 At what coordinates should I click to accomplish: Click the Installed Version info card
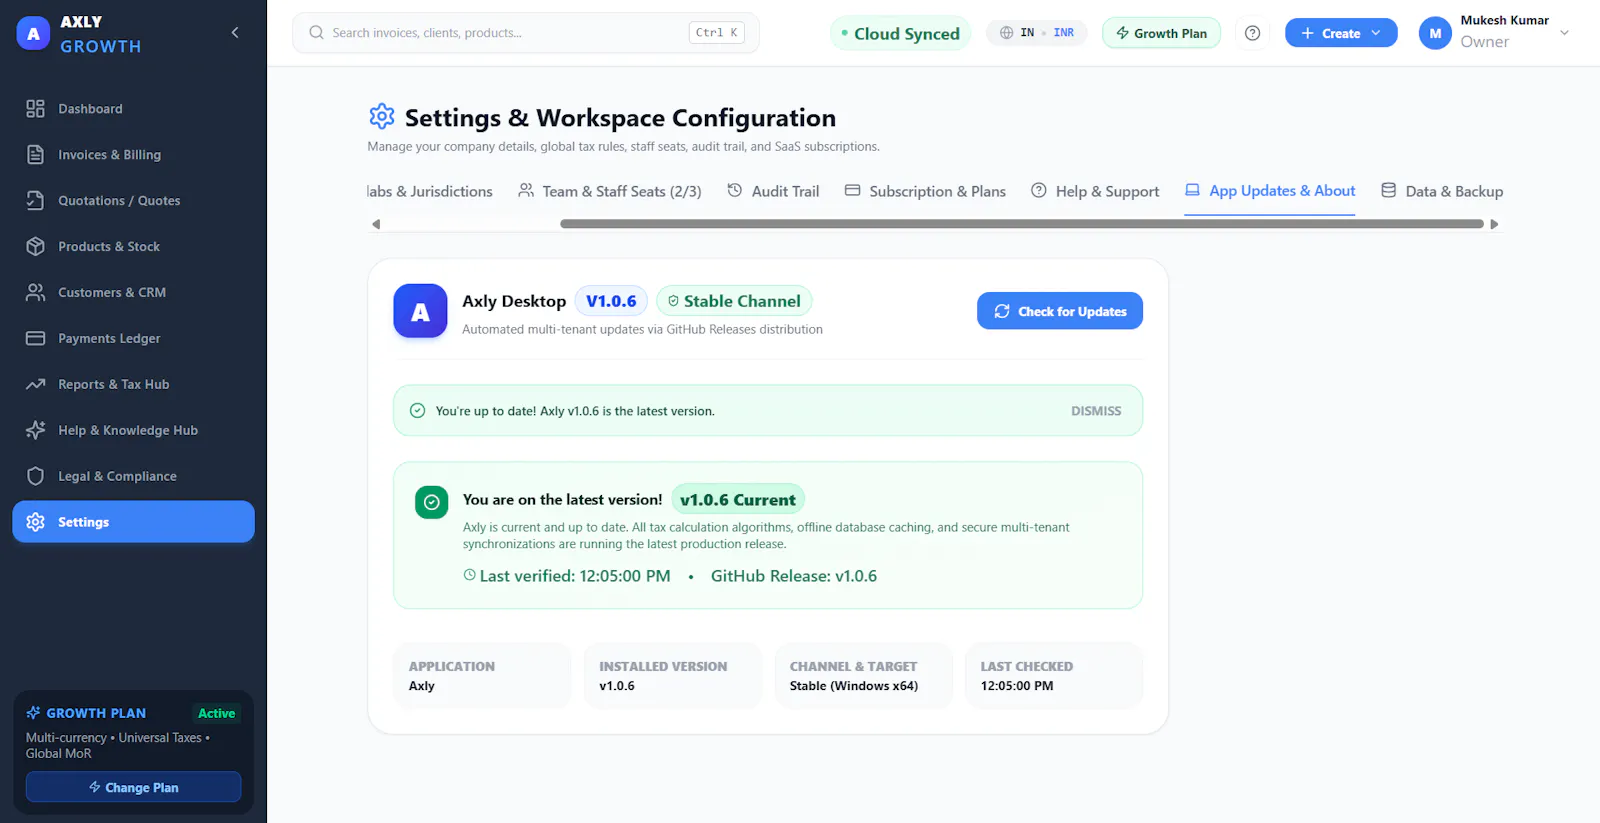click(673, 676)
